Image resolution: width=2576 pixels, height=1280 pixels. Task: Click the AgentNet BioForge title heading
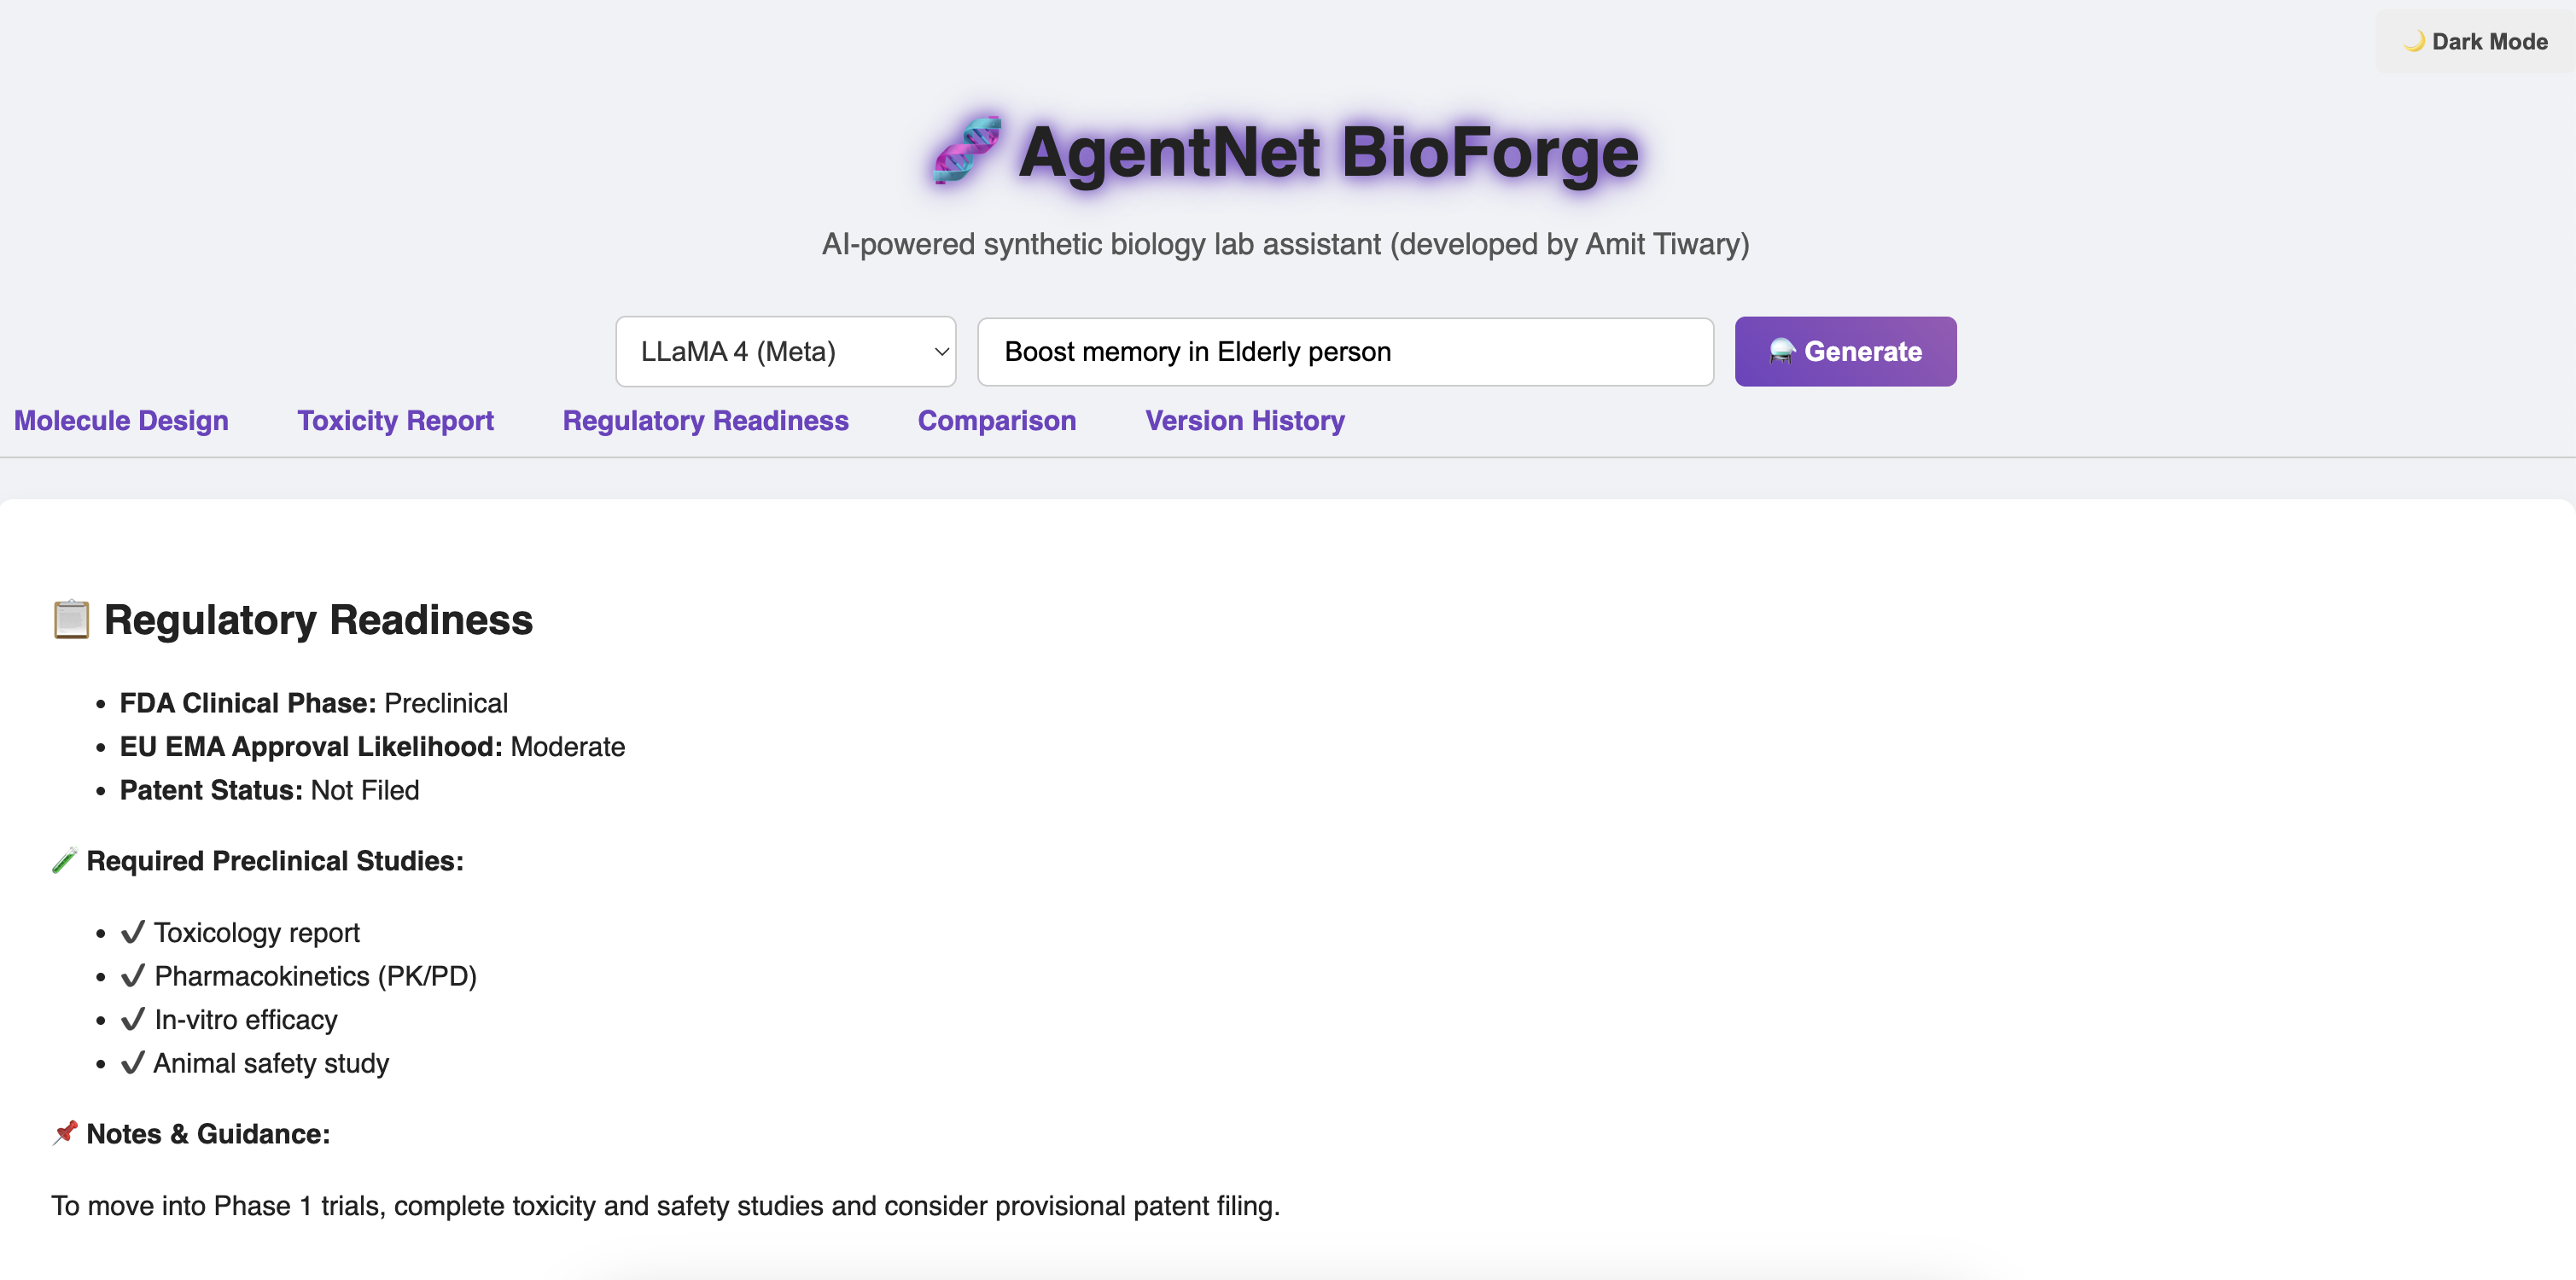point(1327,152)
